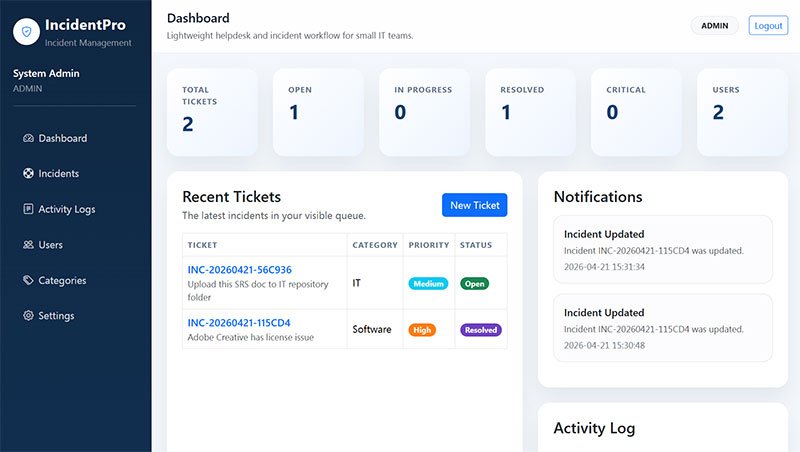Open the first Incident Updated notification
Image resolution: width=800 pixels, height=452 pixels.
tap(663, 249)
